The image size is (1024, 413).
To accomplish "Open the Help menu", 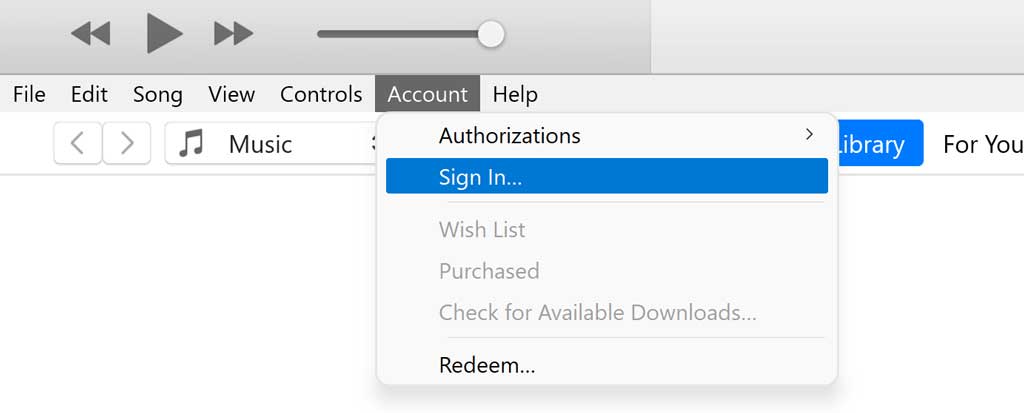I will click(x=515, y=94).
